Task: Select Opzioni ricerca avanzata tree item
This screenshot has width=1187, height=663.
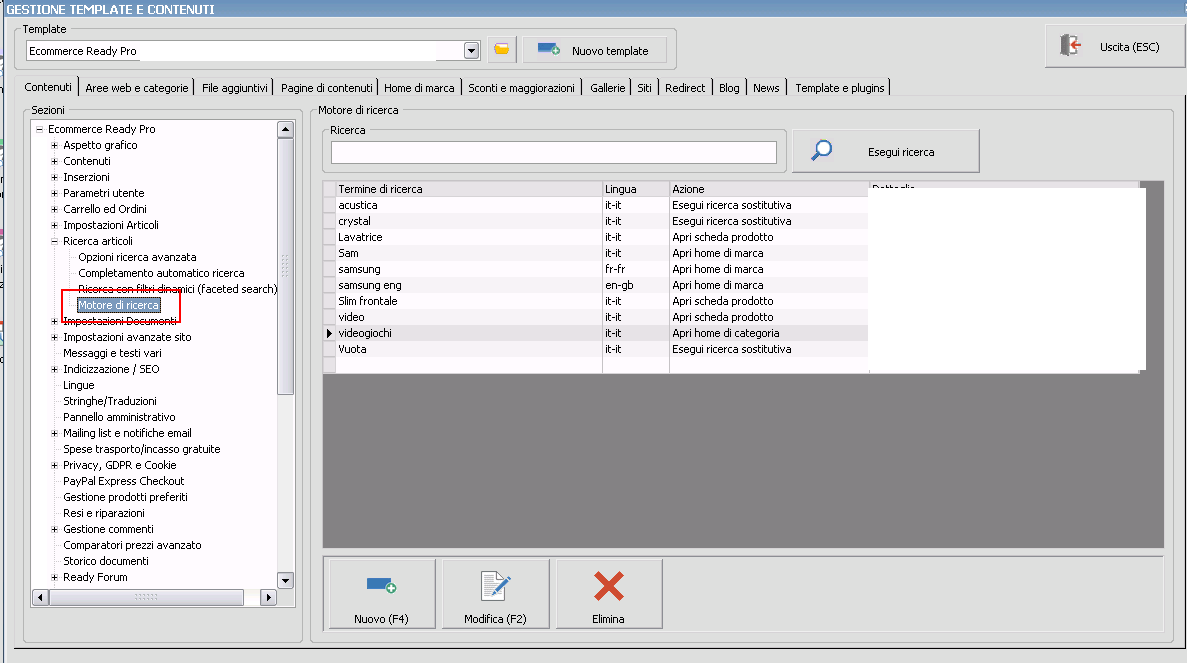Action: [x=137, y=257]
